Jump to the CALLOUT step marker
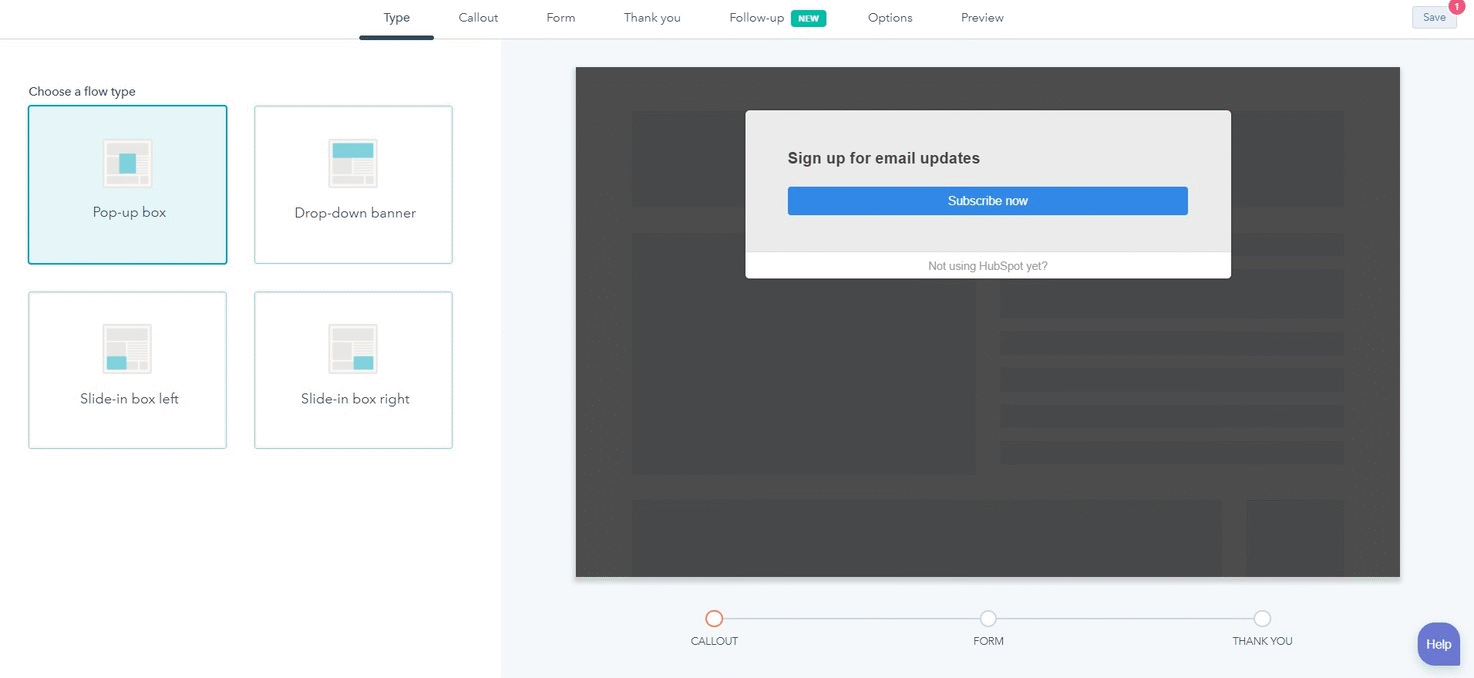 click(x=714, y=619)
